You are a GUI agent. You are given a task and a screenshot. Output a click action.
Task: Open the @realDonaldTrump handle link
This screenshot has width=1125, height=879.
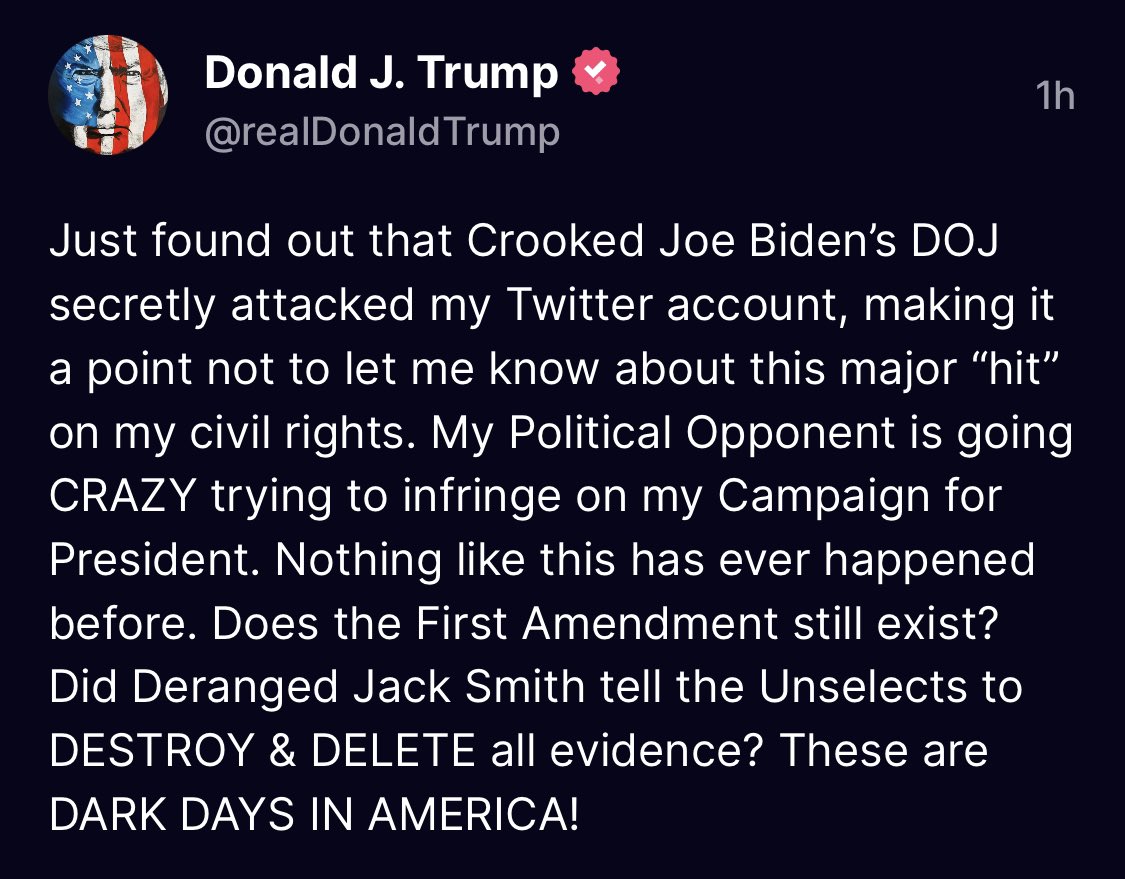point(382,132)
